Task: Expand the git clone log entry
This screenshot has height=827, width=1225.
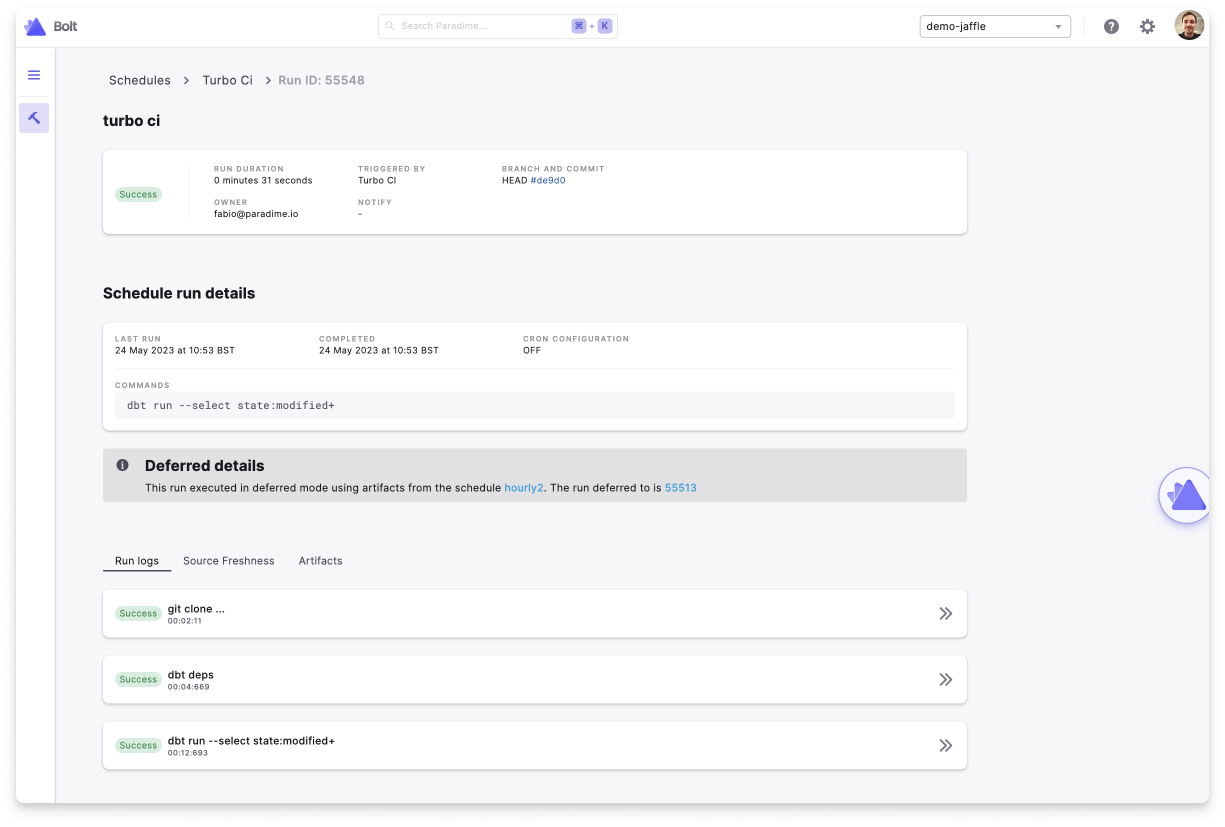Action: (x=945, y=613)
